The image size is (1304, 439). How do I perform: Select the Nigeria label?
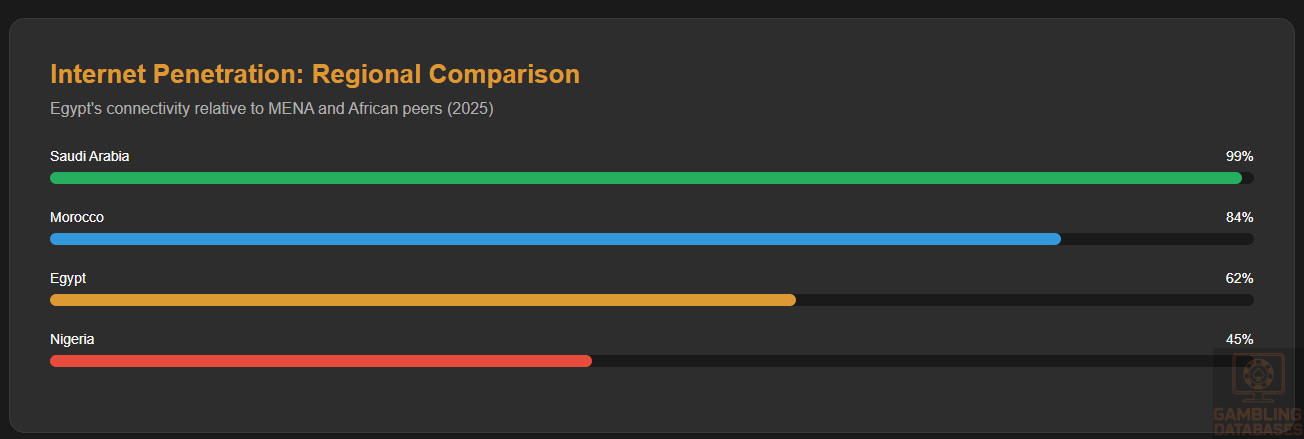pyautogui.click(x=72, y=339)
